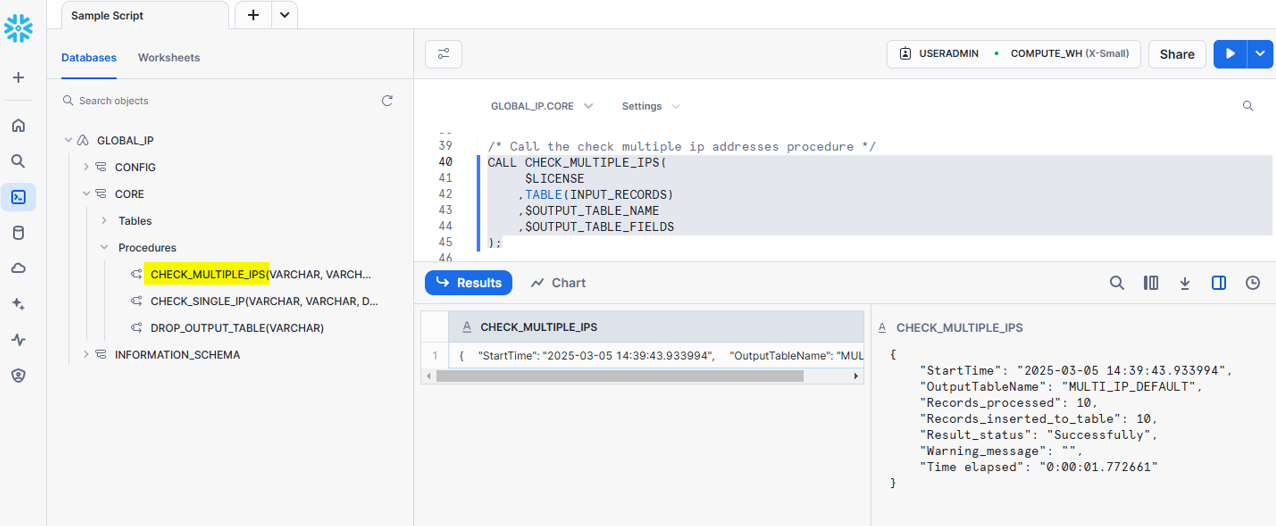Collapse the CORE schema node
Screen dimensions: 1276x526
pos(86,194)
